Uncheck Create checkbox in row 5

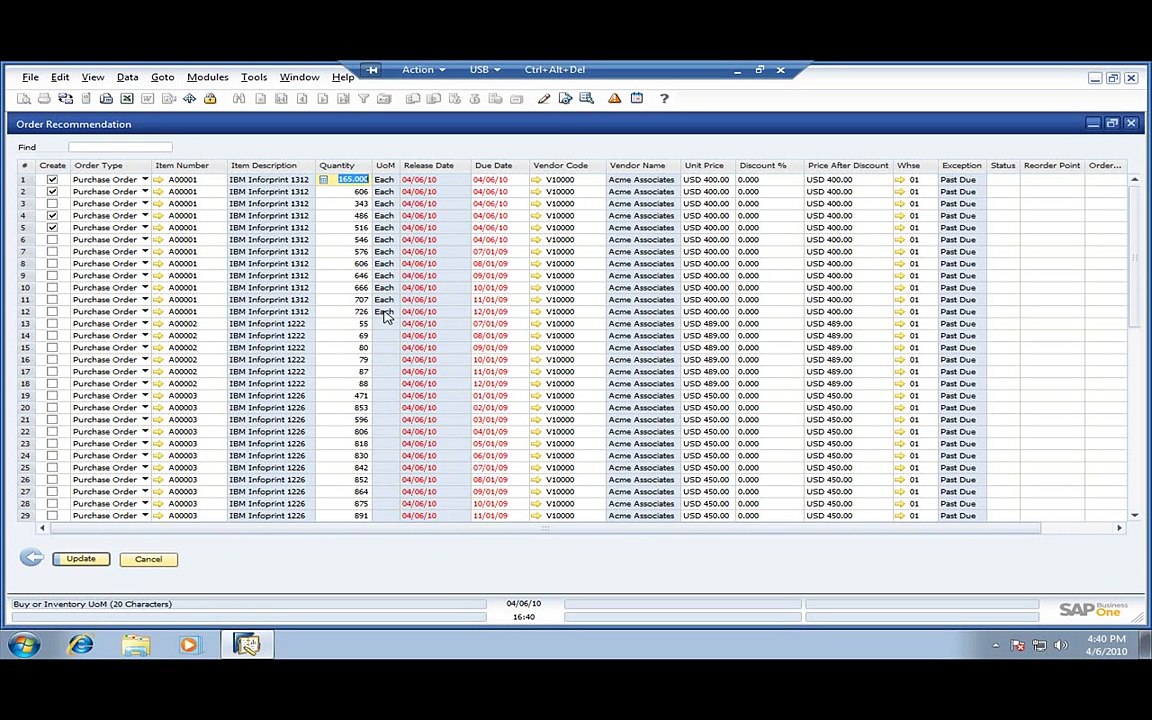52,227
